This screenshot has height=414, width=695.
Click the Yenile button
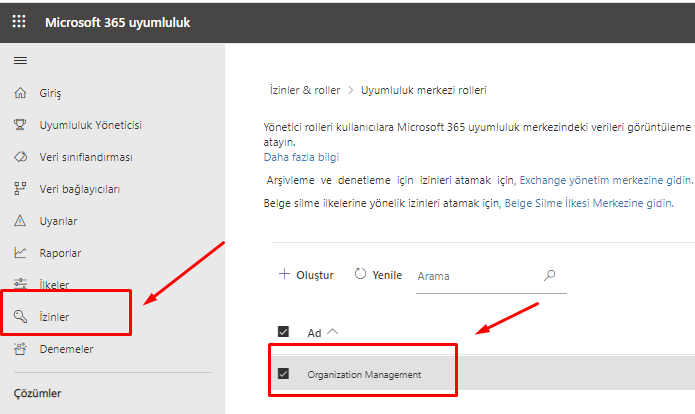pyautogui.click(x=378, y=275)
